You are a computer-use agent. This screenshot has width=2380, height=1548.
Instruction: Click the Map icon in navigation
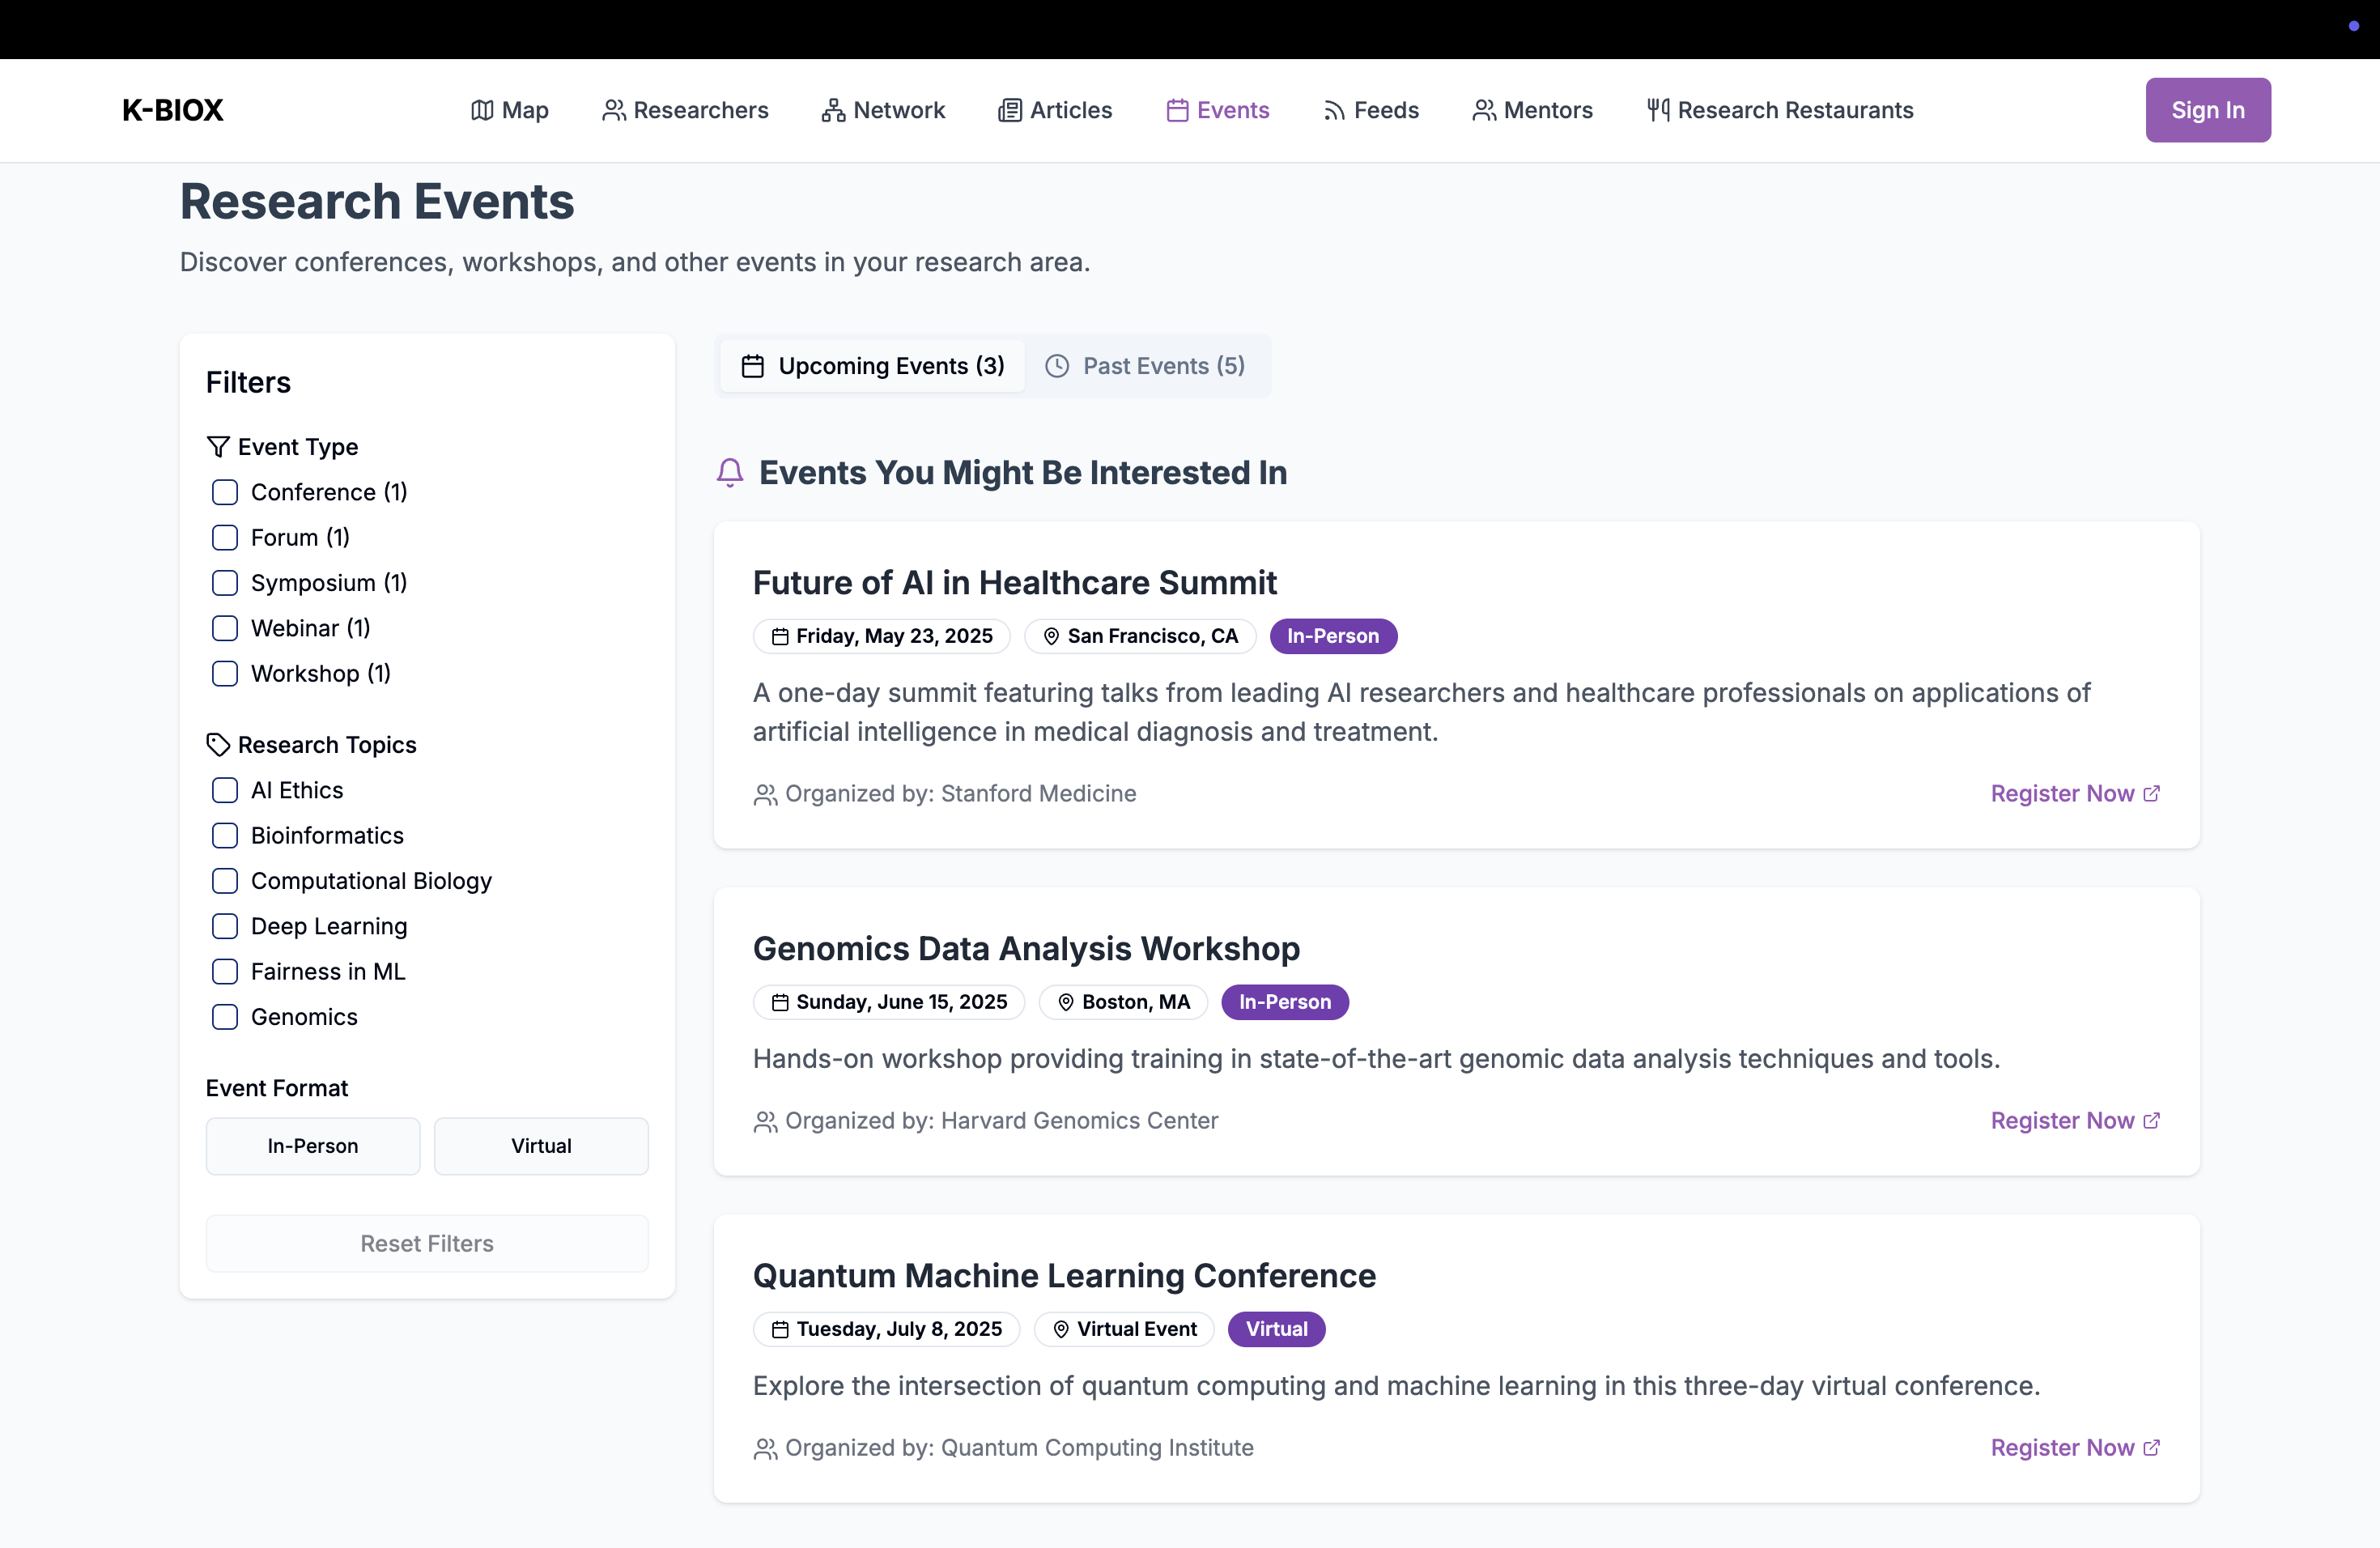pos(482,110)
